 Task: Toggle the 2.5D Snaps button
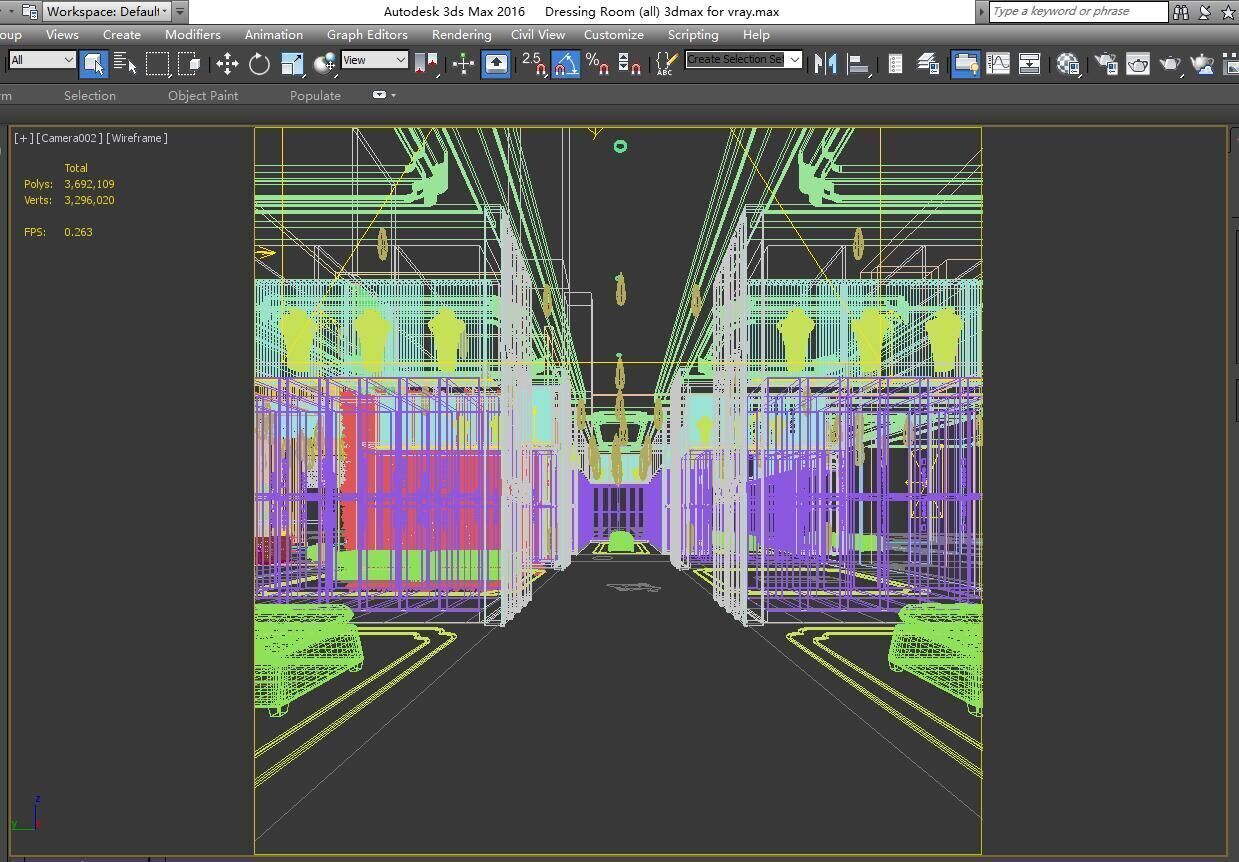(x=534, y=64)
